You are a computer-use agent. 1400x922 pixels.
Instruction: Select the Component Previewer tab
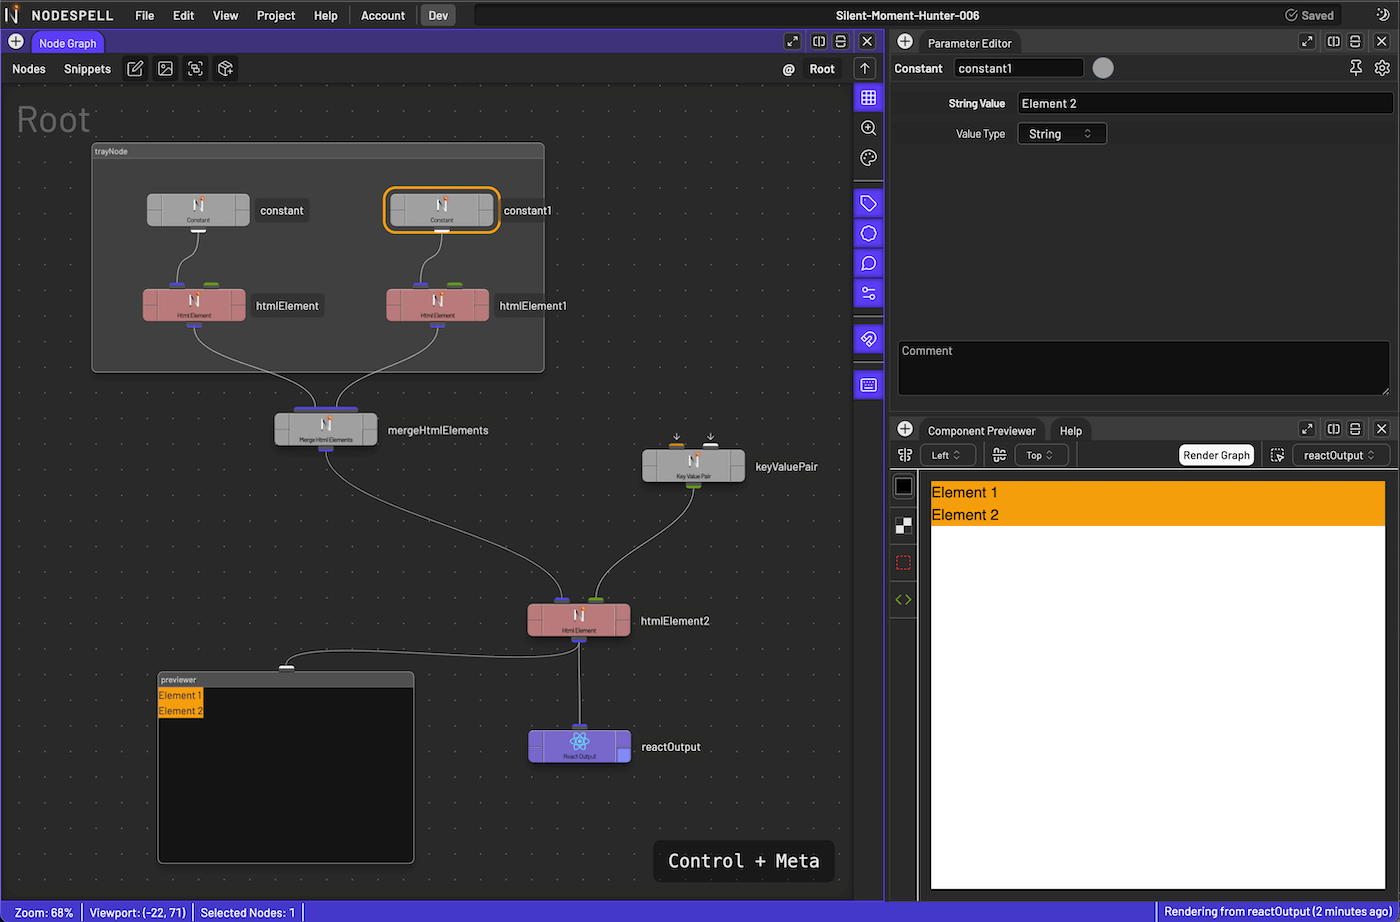pyautogui.click(x=981, y=430)
